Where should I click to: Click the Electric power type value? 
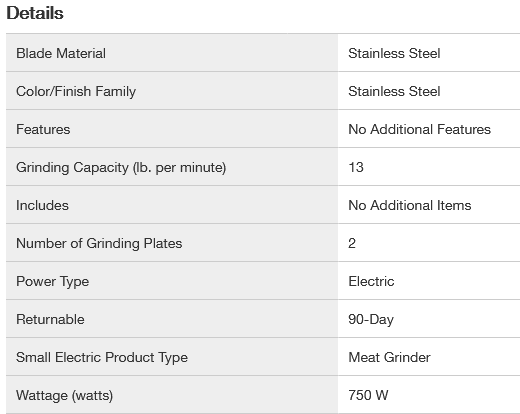[371, 281]
